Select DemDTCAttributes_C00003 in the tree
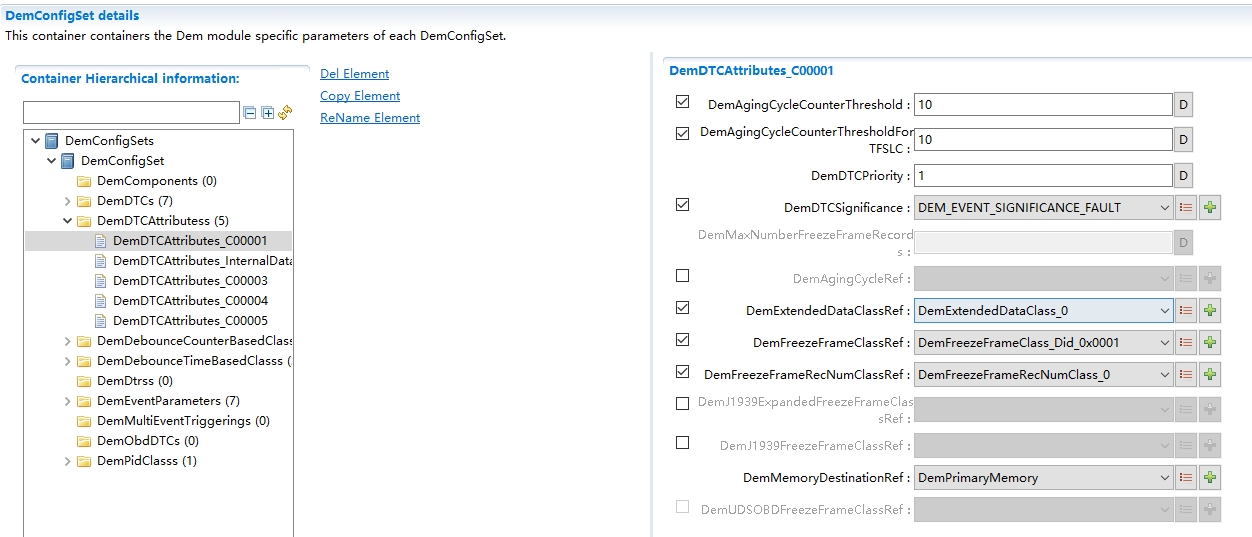Viewport: 1252px width, 537px height. point(190,281)
